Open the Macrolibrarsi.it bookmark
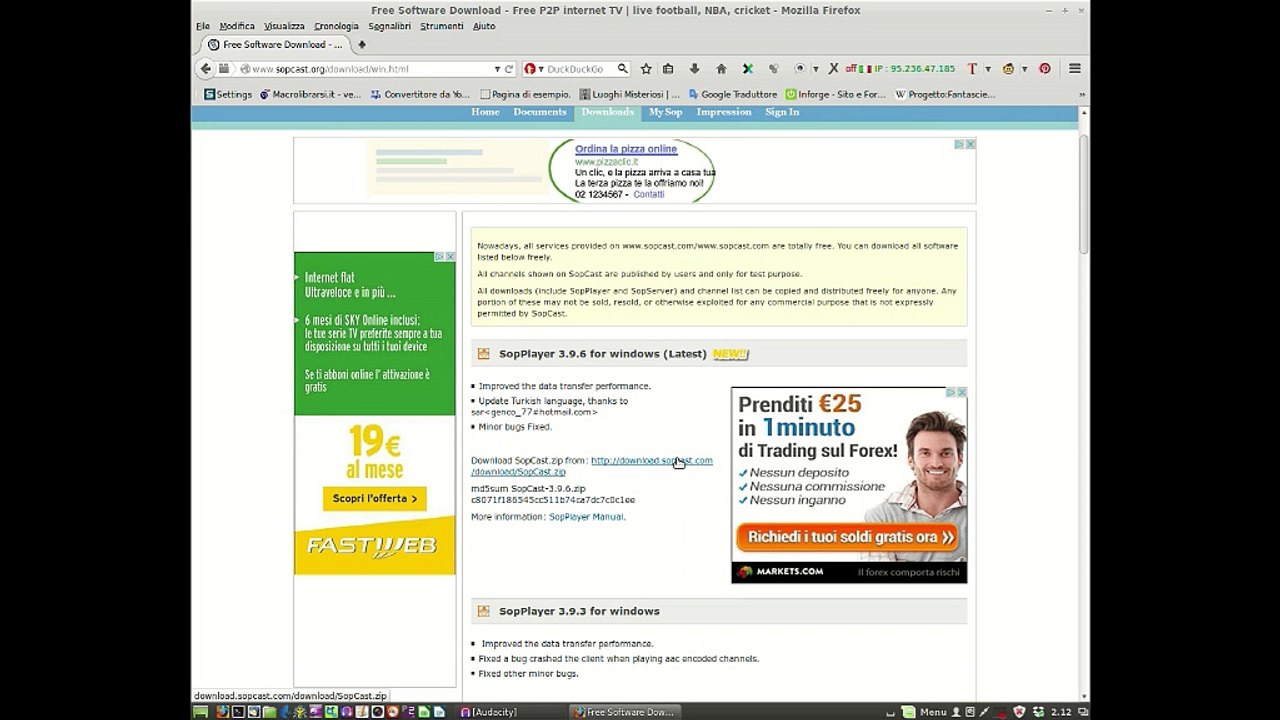 click(x=310, y=95)
